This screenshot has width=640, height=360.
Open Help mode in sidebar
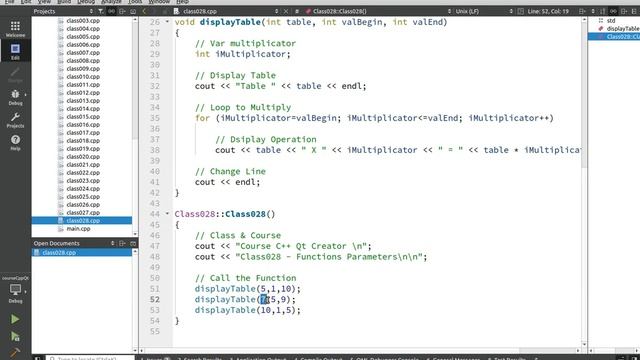pos(15,143)
